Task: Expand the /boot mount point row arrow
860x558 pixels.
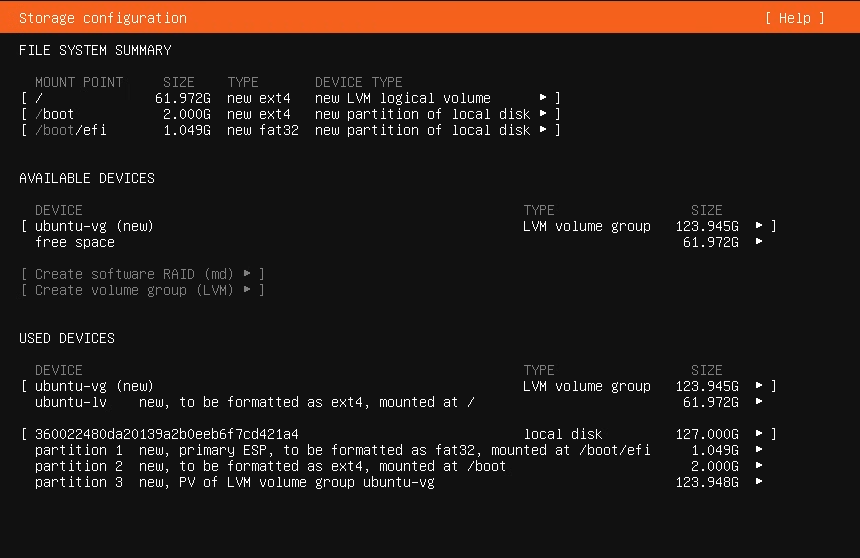Action: pos(543,114)
